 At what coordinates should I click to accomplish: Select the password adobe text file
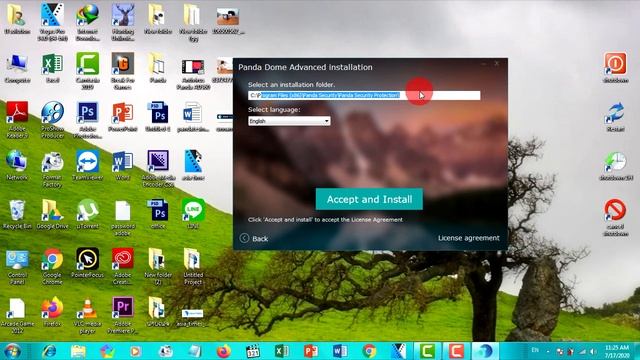(x=123, y=218)
